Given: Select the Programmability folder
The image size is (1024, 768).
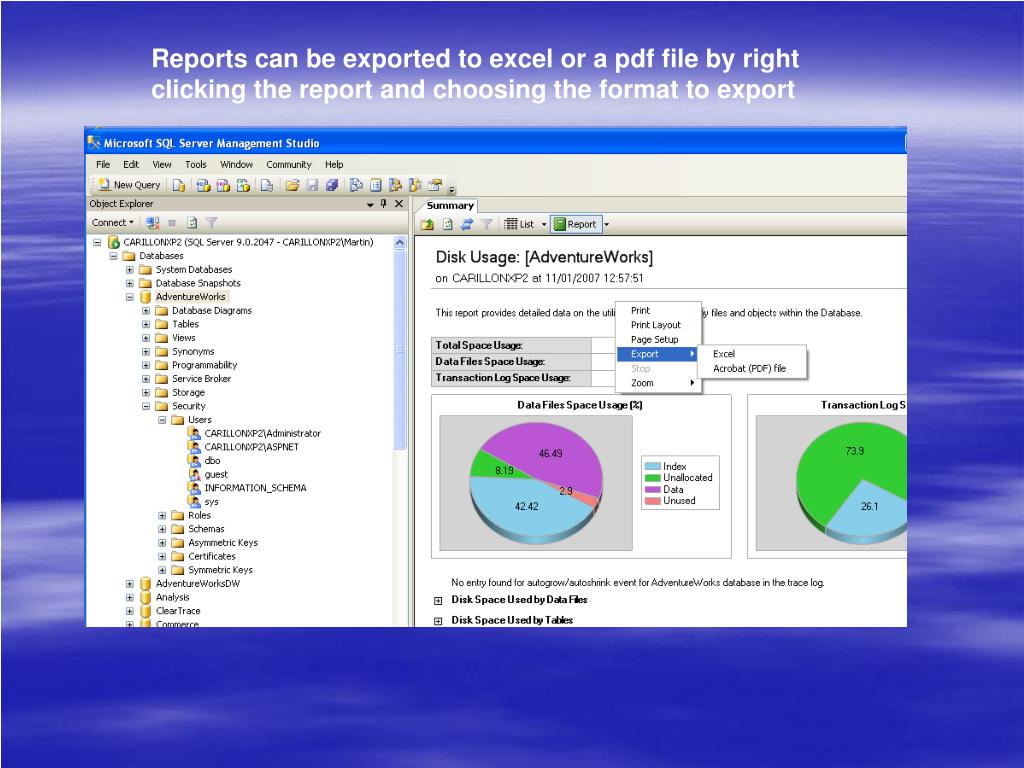Looking at the screenshot, I should (x=204, y=365).
